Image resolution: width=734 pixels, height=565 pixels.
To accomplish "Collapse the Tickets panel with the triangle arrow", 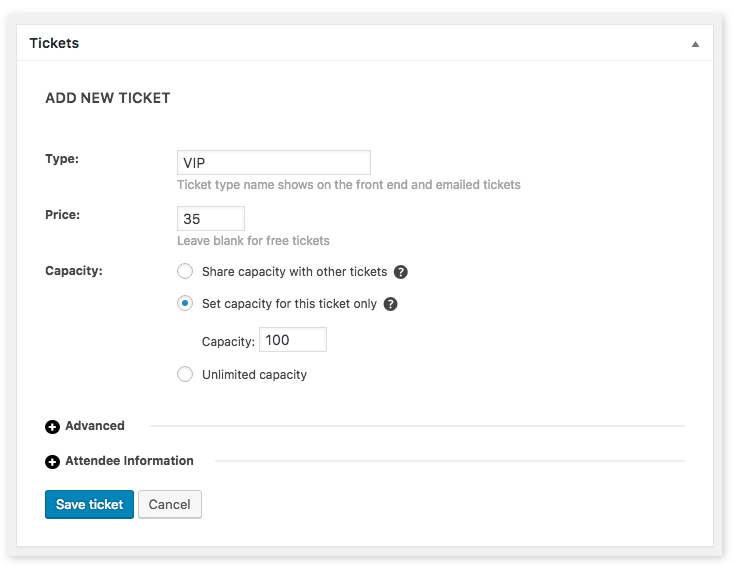I will (x=695, y=44).
